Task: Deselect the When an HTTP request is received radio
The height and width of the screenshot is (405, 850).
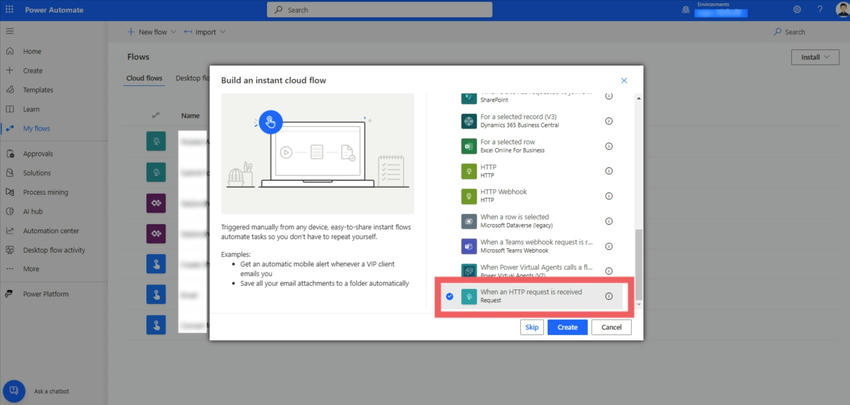Action: click(449, 296)
